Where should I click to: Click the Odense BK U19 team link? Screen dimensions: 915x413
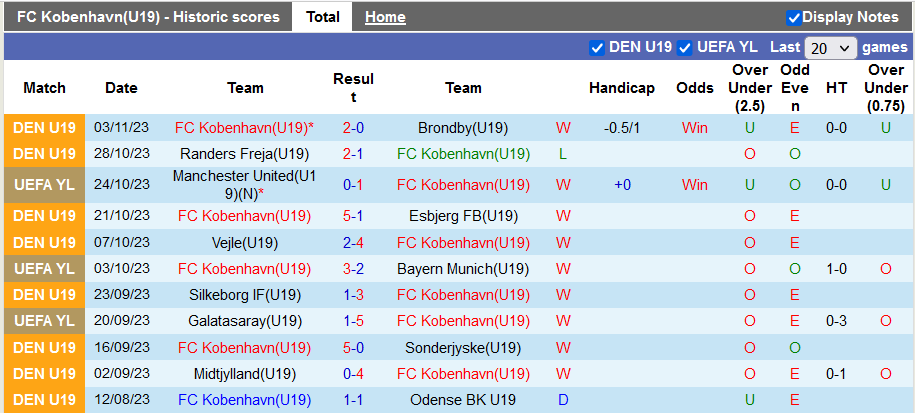pyautogui.click(x=463, y=400)
